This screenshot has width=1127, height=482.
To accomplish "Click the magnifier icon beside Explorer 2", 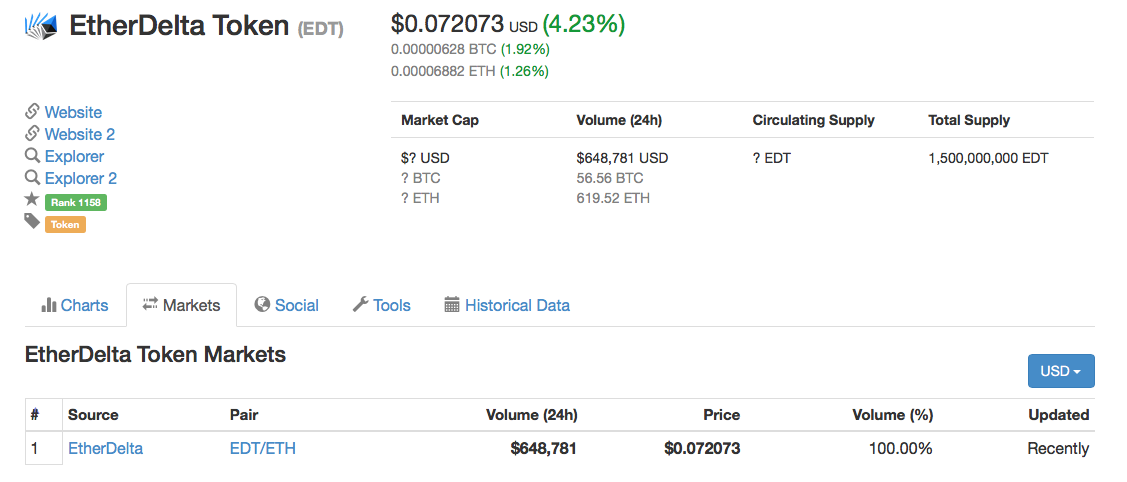I will (x=32, y=178).
